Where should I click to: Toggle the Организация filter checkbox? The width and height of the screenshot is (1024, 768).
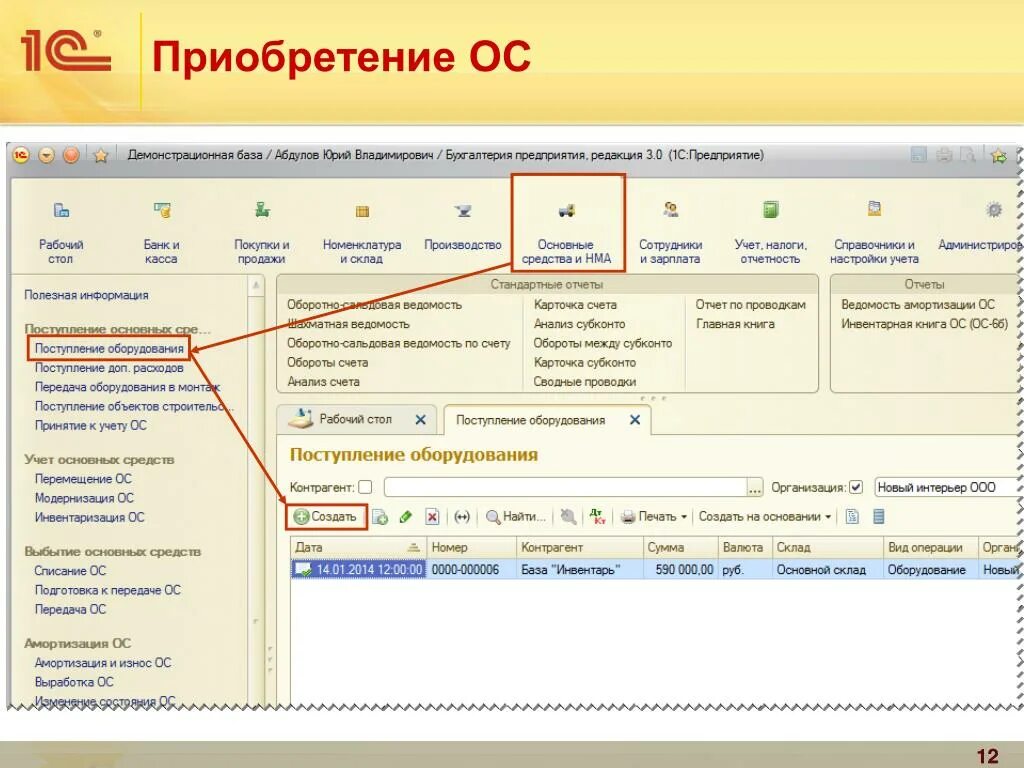(x=856, y=487)
